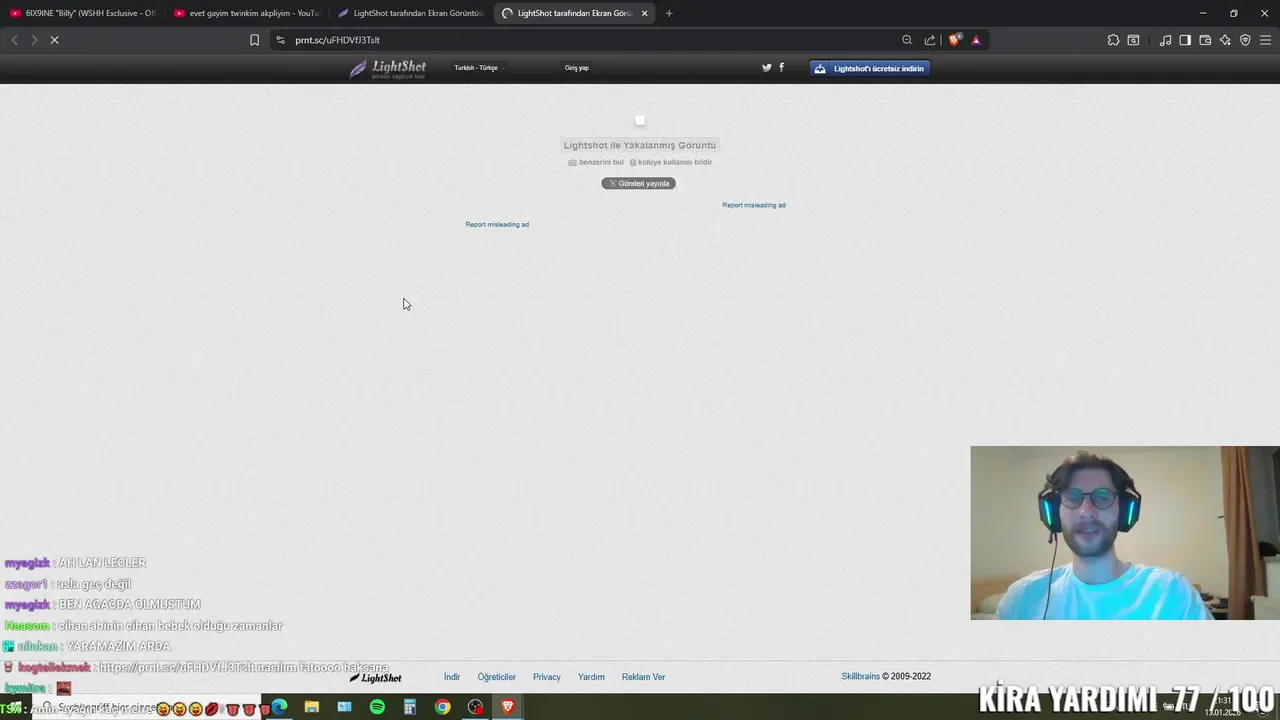The image size is (1280, 720).
Task: Open Brave VPN shield icon
Action: click(1245, 40)
